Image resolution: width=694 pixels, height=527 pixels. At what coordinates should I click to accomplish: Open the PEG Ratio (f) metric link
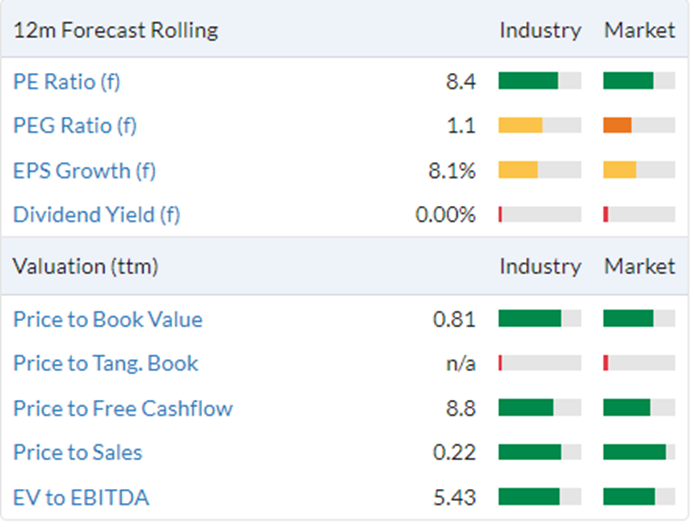75,126
